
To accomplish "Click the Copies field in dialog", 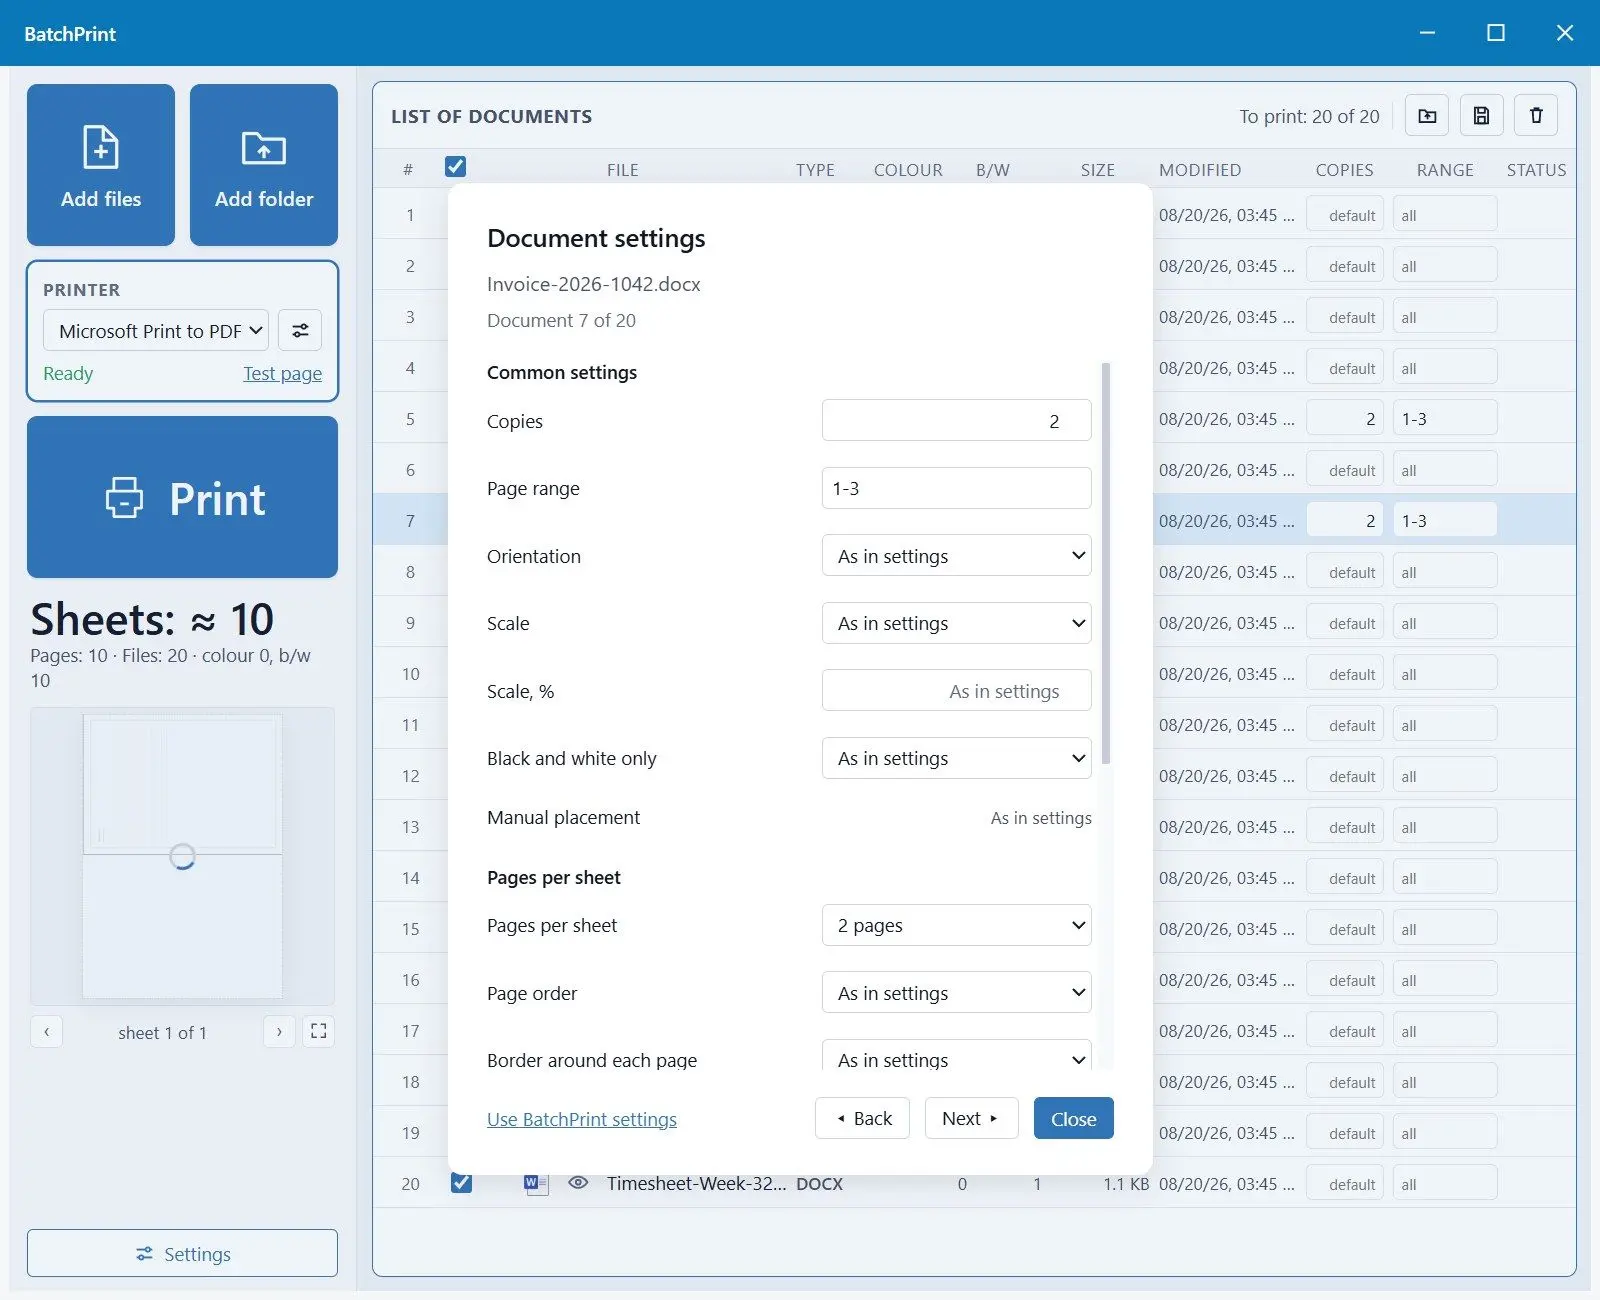I will [x=956, y=420].
